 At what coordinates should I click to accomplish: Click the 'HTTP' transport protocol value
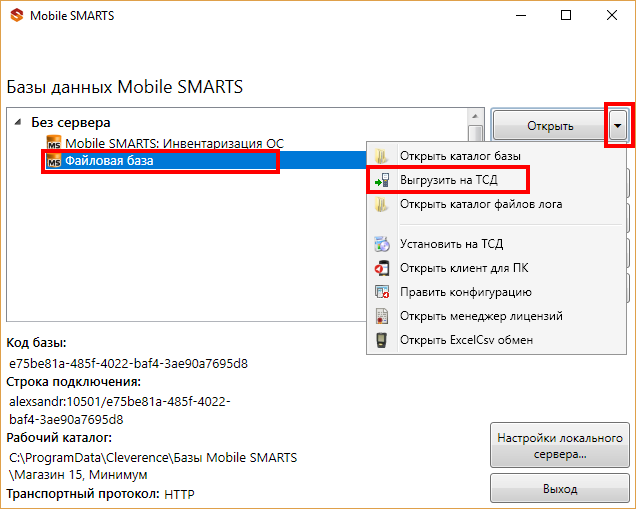(x=179, y=494)
